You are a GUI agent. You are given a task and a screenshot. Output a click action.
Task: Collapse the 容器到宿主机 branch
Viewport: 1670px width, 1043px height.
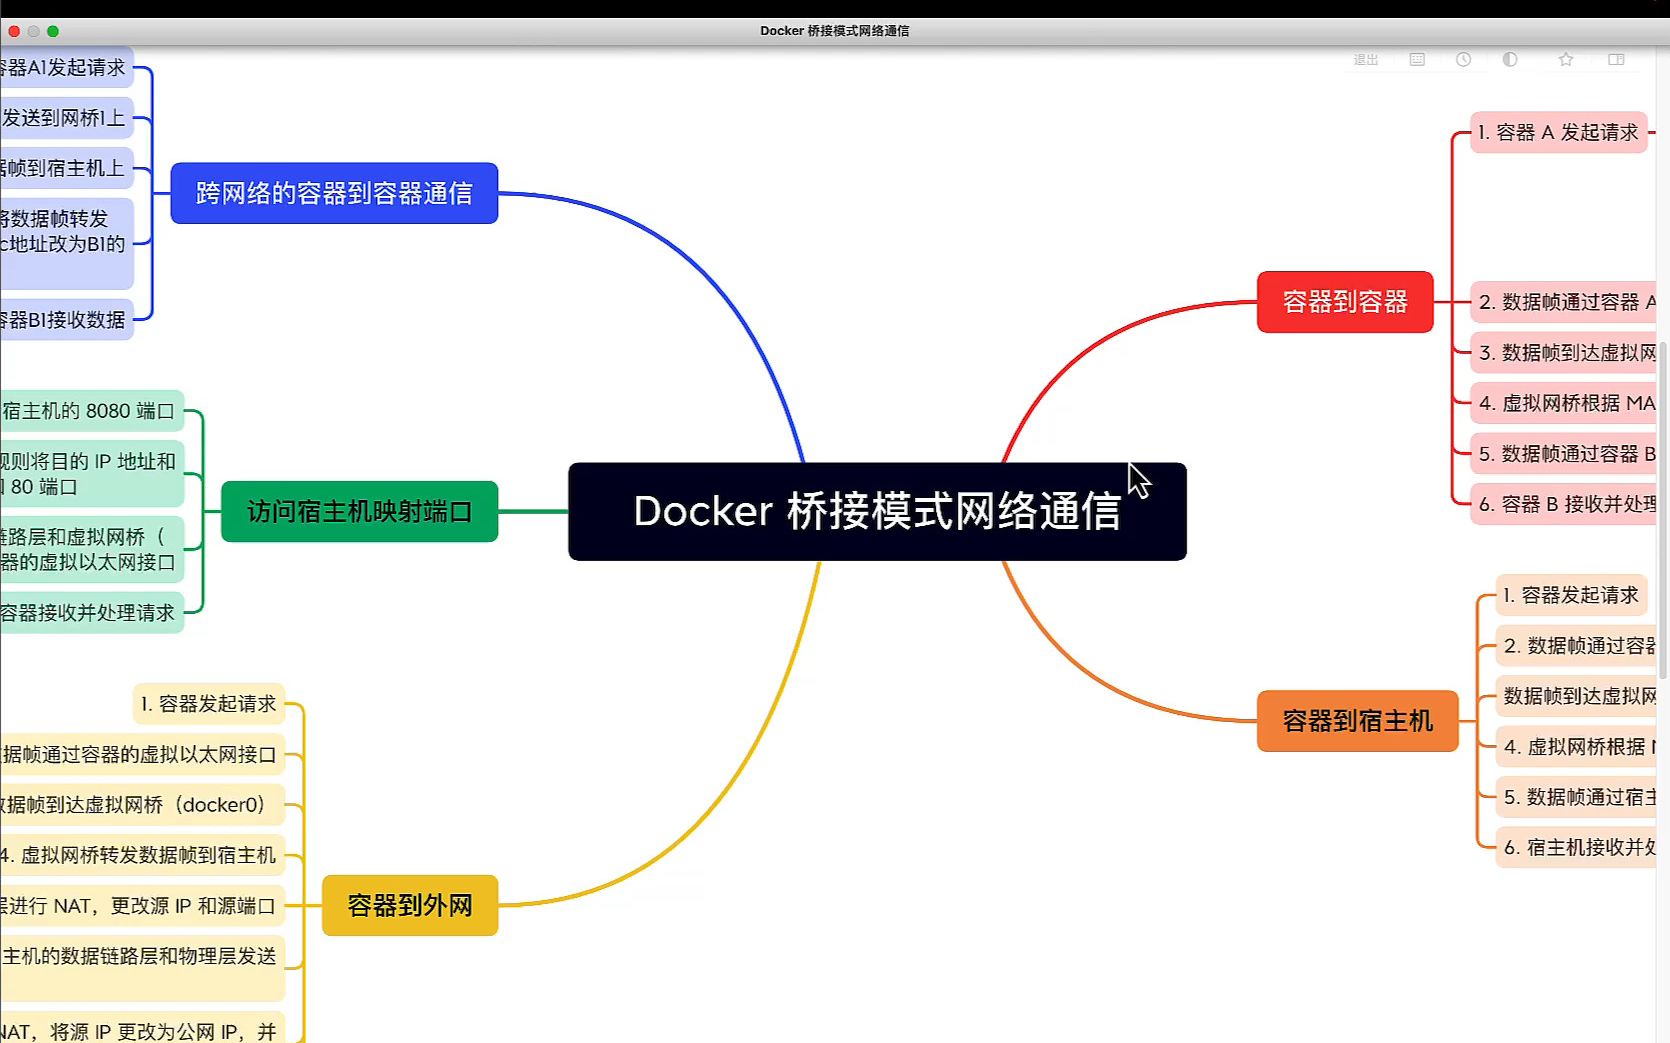(1356, 721)
